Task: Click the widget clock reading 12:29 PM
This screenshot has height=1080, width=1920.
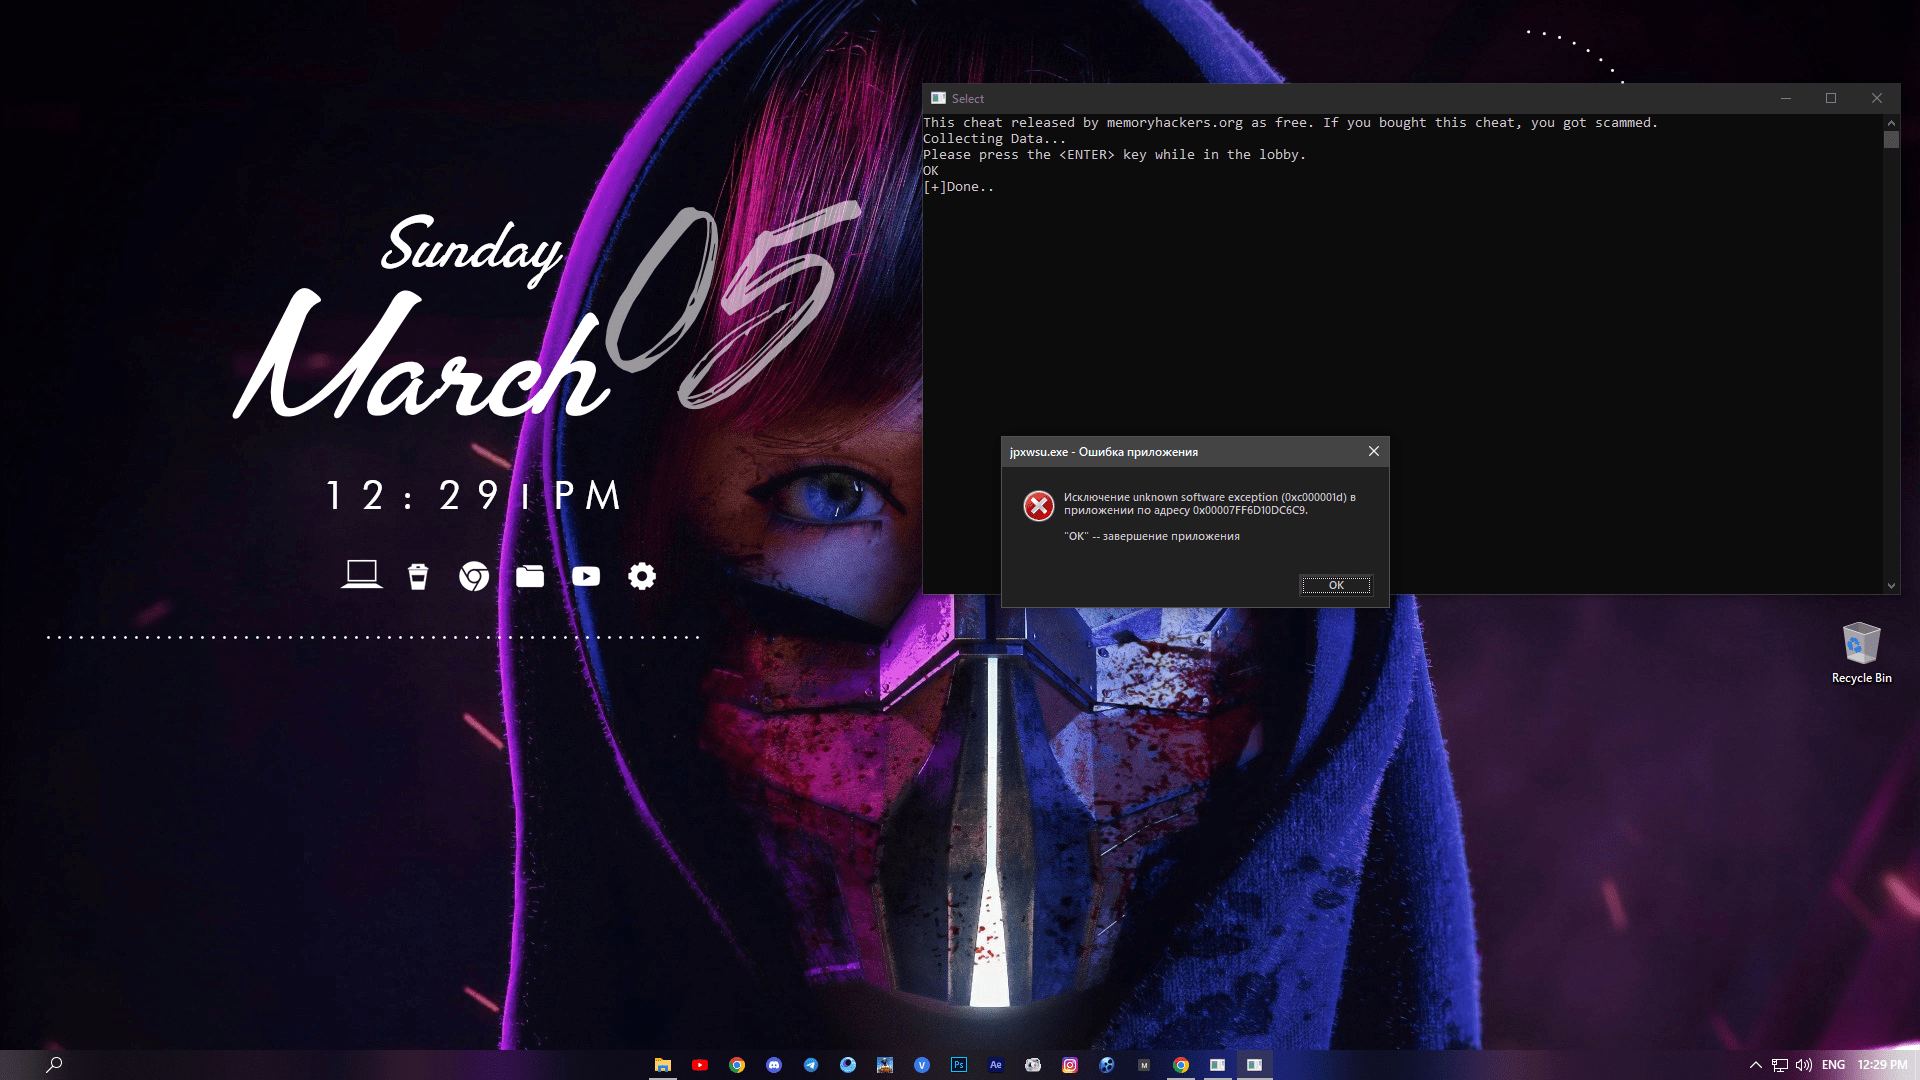Action: pyautogui.click(x=474, y=495)
